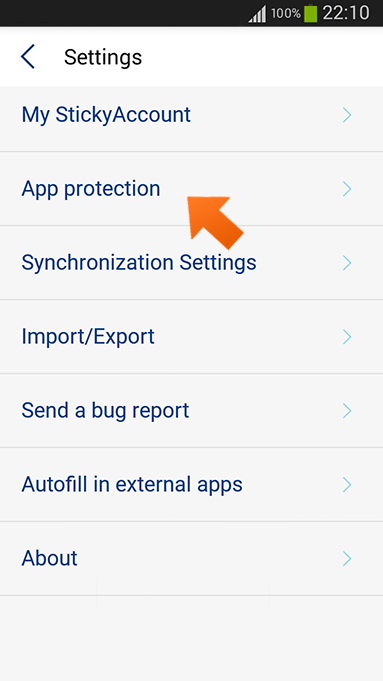383x681 pixels.
Task: Tap the 22:10 clock in status bar
Action: click(346, 13)
